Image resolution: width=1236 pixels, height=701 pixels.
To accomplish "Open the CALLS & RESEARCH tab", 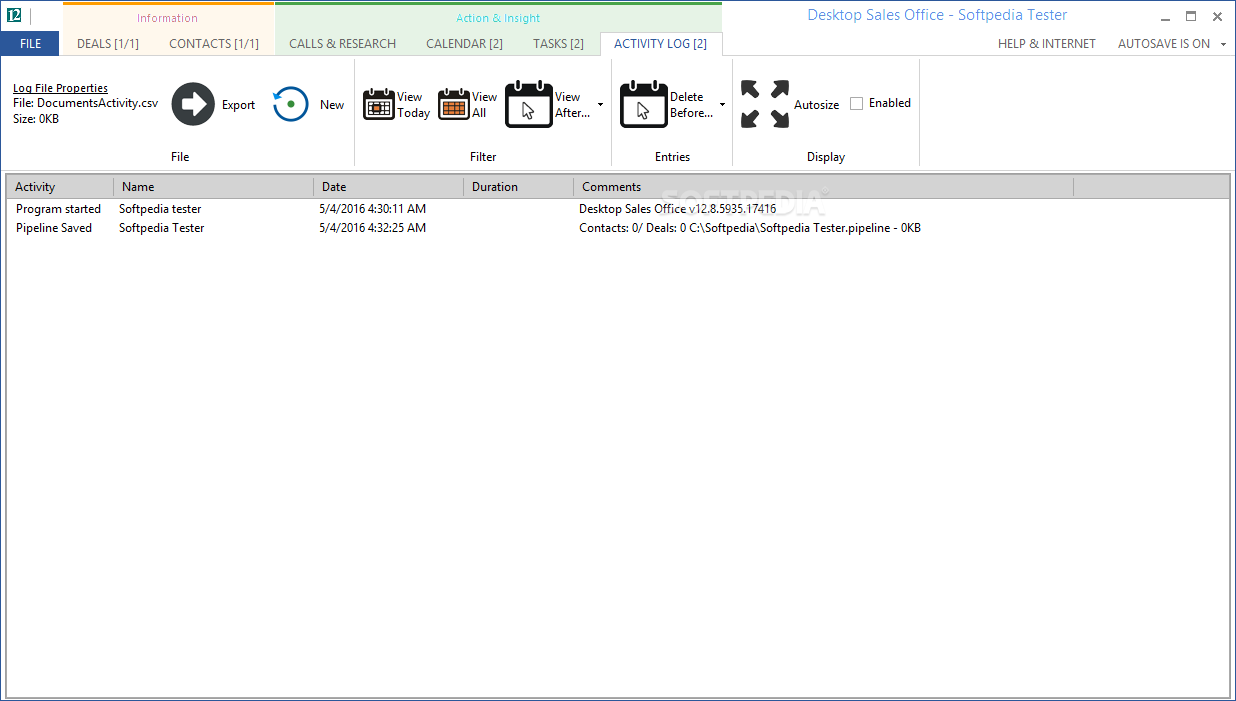I will click(343, 44).
